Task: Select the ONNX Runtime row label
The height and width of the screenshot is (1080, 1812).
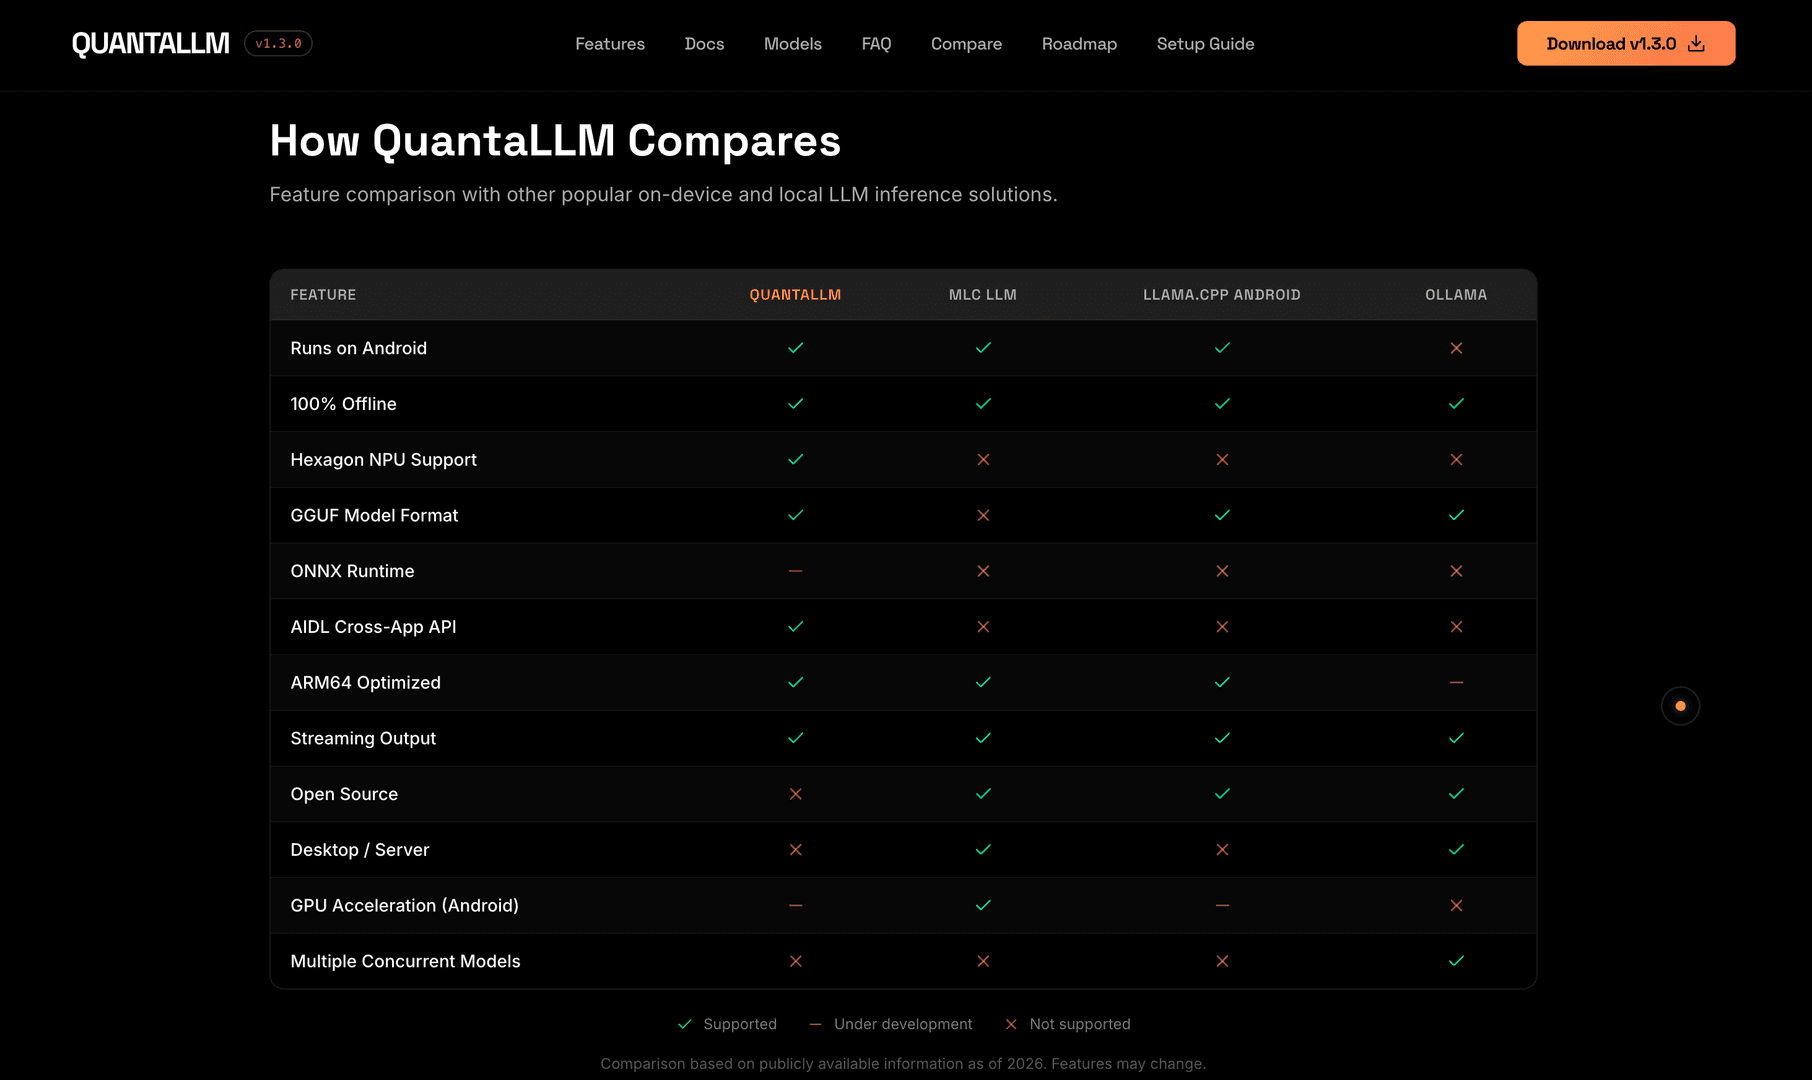Action: point(352,571)
